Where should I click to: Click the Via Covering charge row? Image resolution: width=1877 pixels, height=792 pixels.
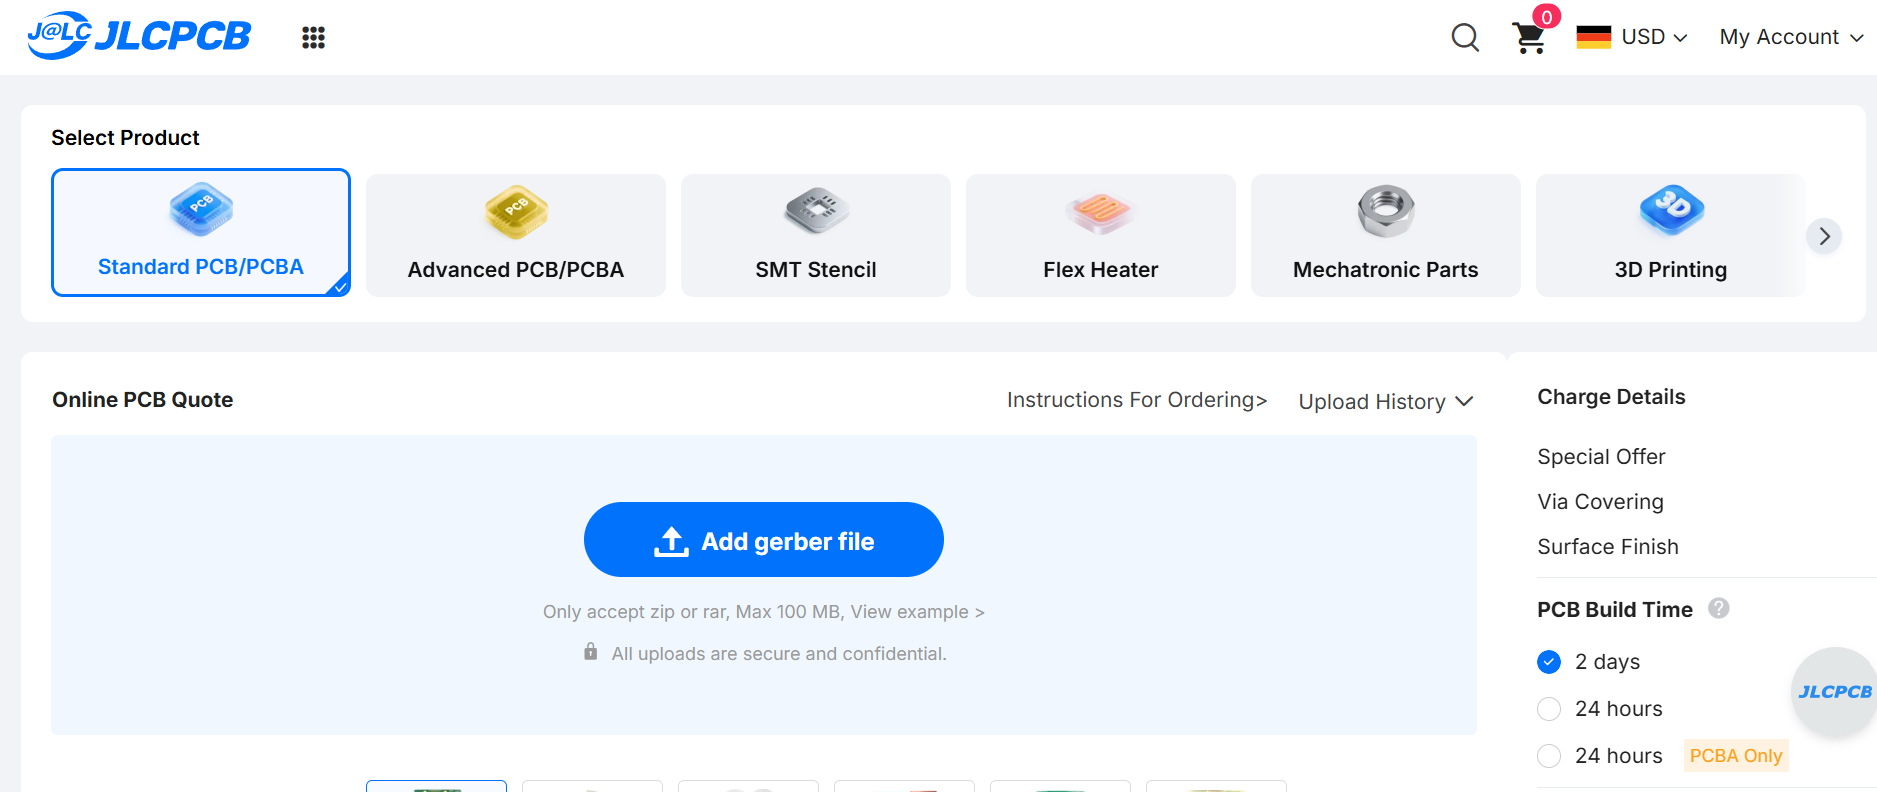pyautogui.click(x=1600, y=502)
